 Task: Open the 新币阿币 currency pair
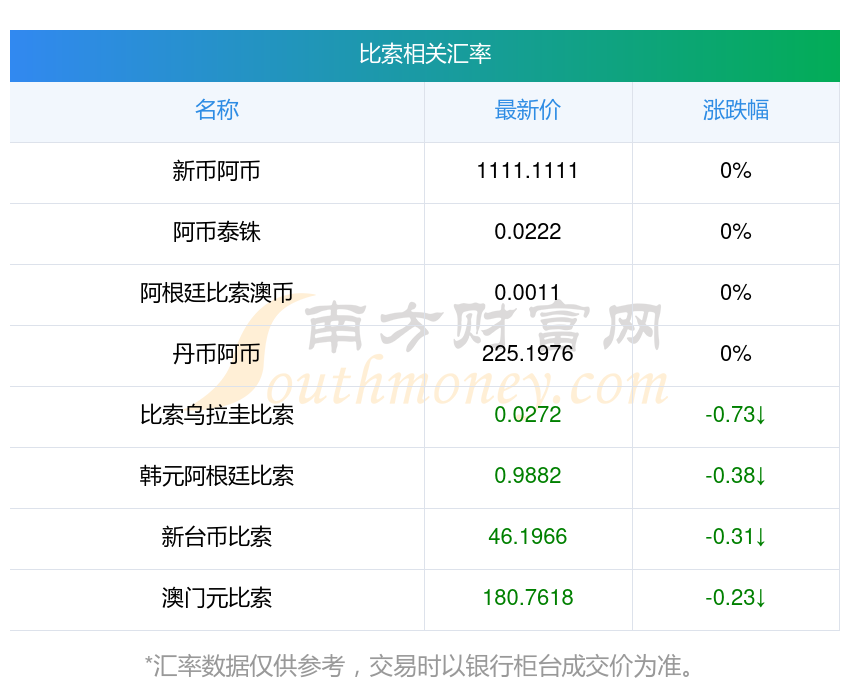tap(217, 171)
